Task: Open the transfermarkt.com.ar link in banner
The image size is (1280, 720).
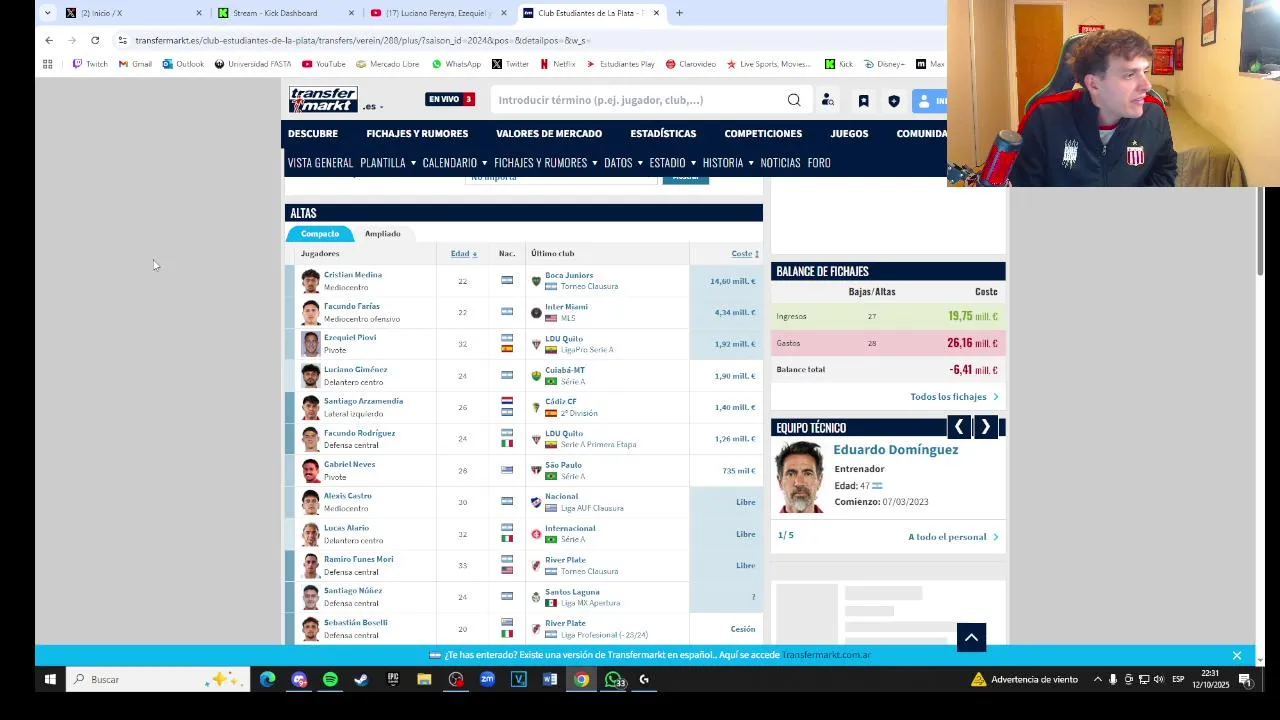Action: (826, 655)
